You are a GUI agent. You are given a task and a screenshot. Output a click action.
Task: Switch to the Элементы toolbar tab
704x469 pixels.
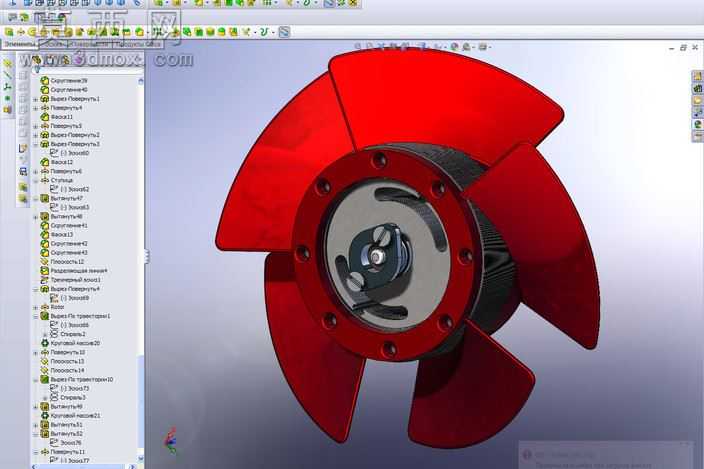tap(19, 44)
